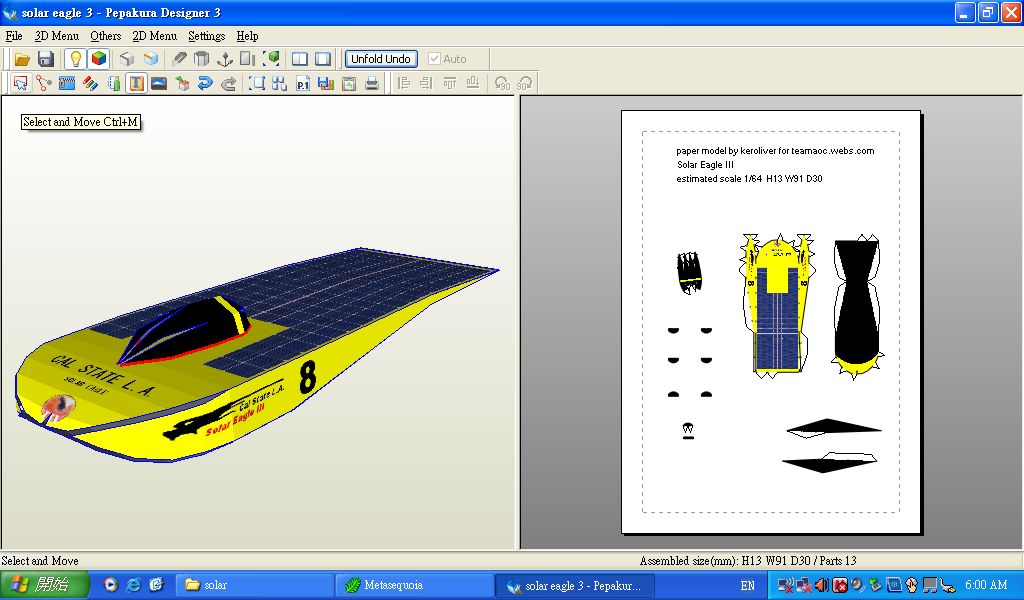Click the P.1 page icon in the toolbar
The height and width of the screenshot is (600, 1024).
(x=303, y=84)
